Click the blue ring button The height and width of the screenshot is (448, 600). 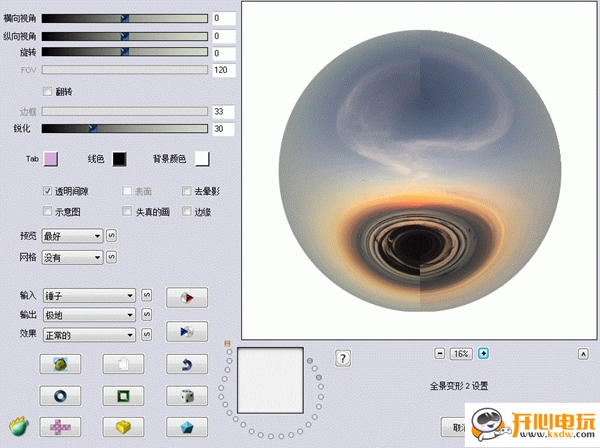[x=60, y=396]
